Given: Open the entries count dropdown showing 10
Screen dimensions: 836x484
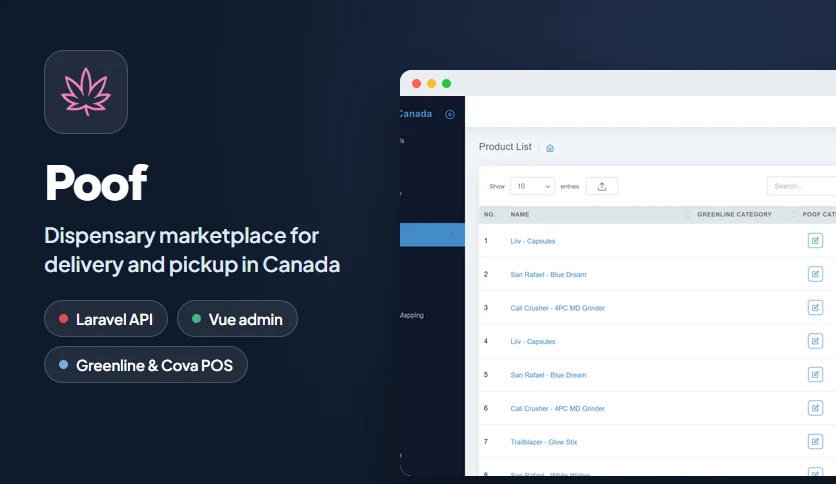Looking at the screenshot, I should [x=532, y=186].
